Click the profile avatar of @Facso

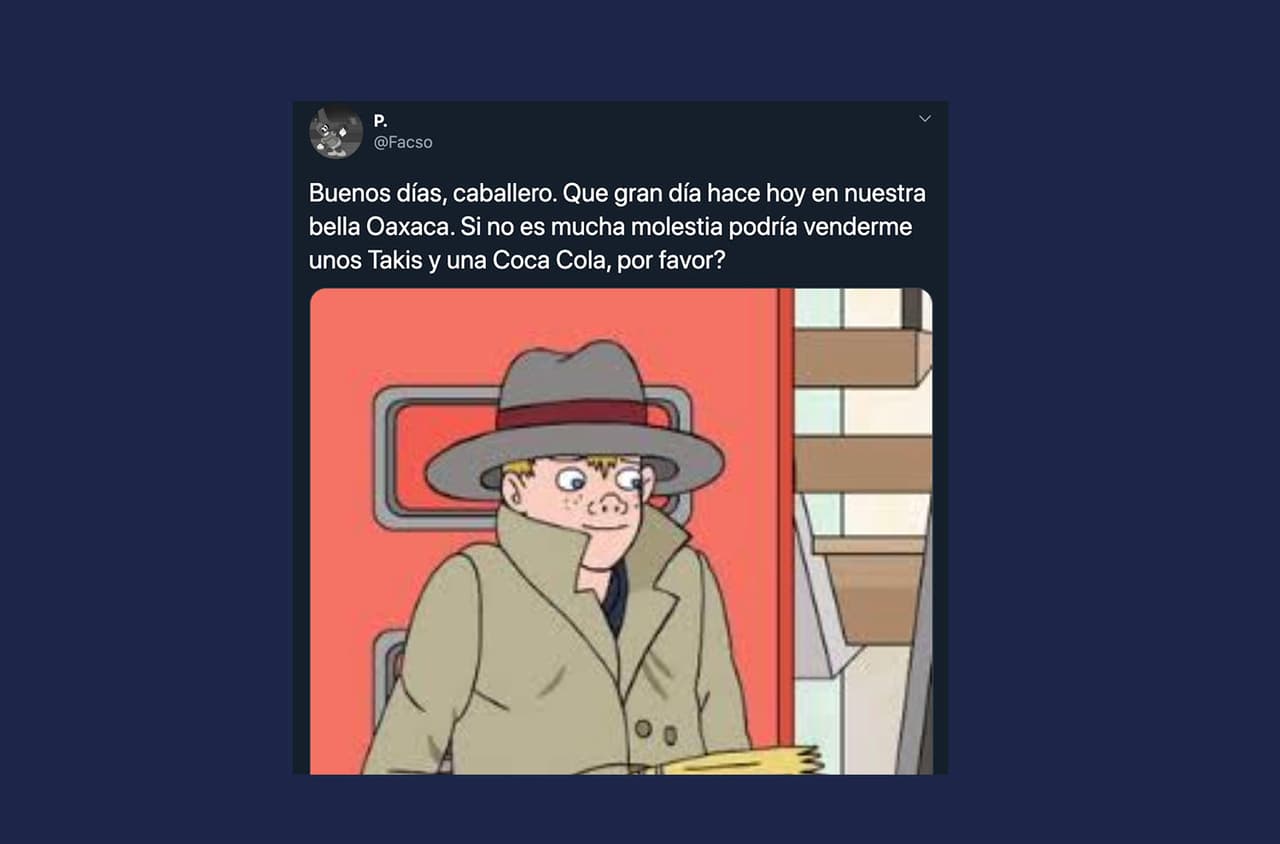[x=336, y=132]
